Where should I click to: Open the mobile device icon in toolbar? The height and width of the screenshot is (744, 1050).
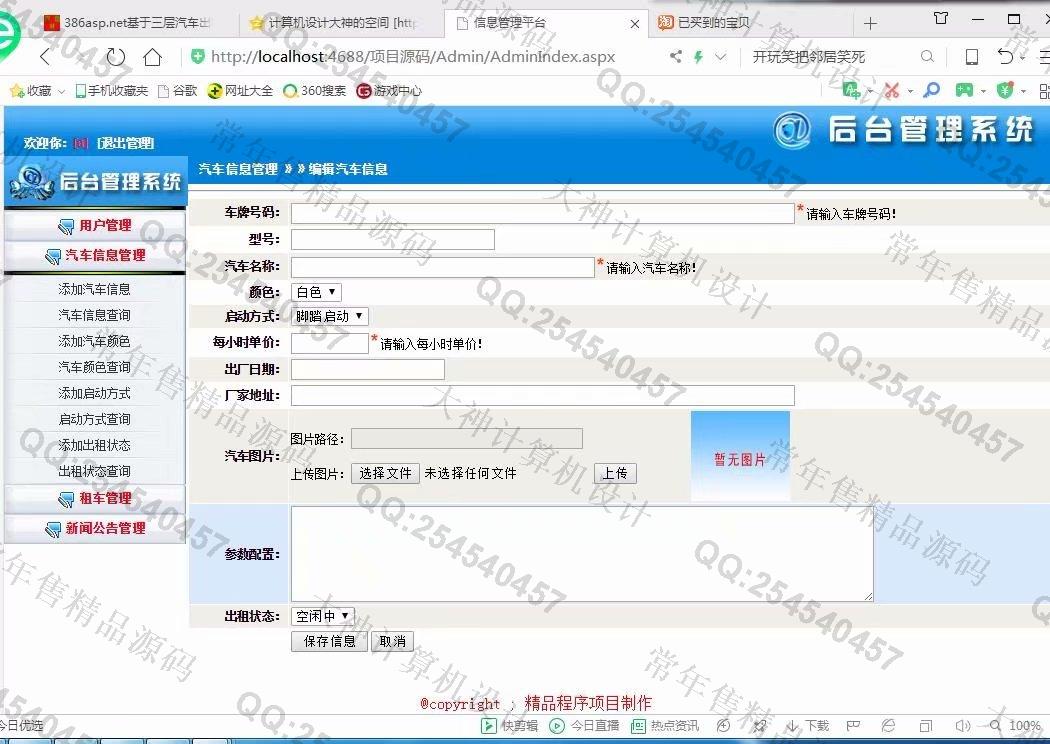coord(971,57)
